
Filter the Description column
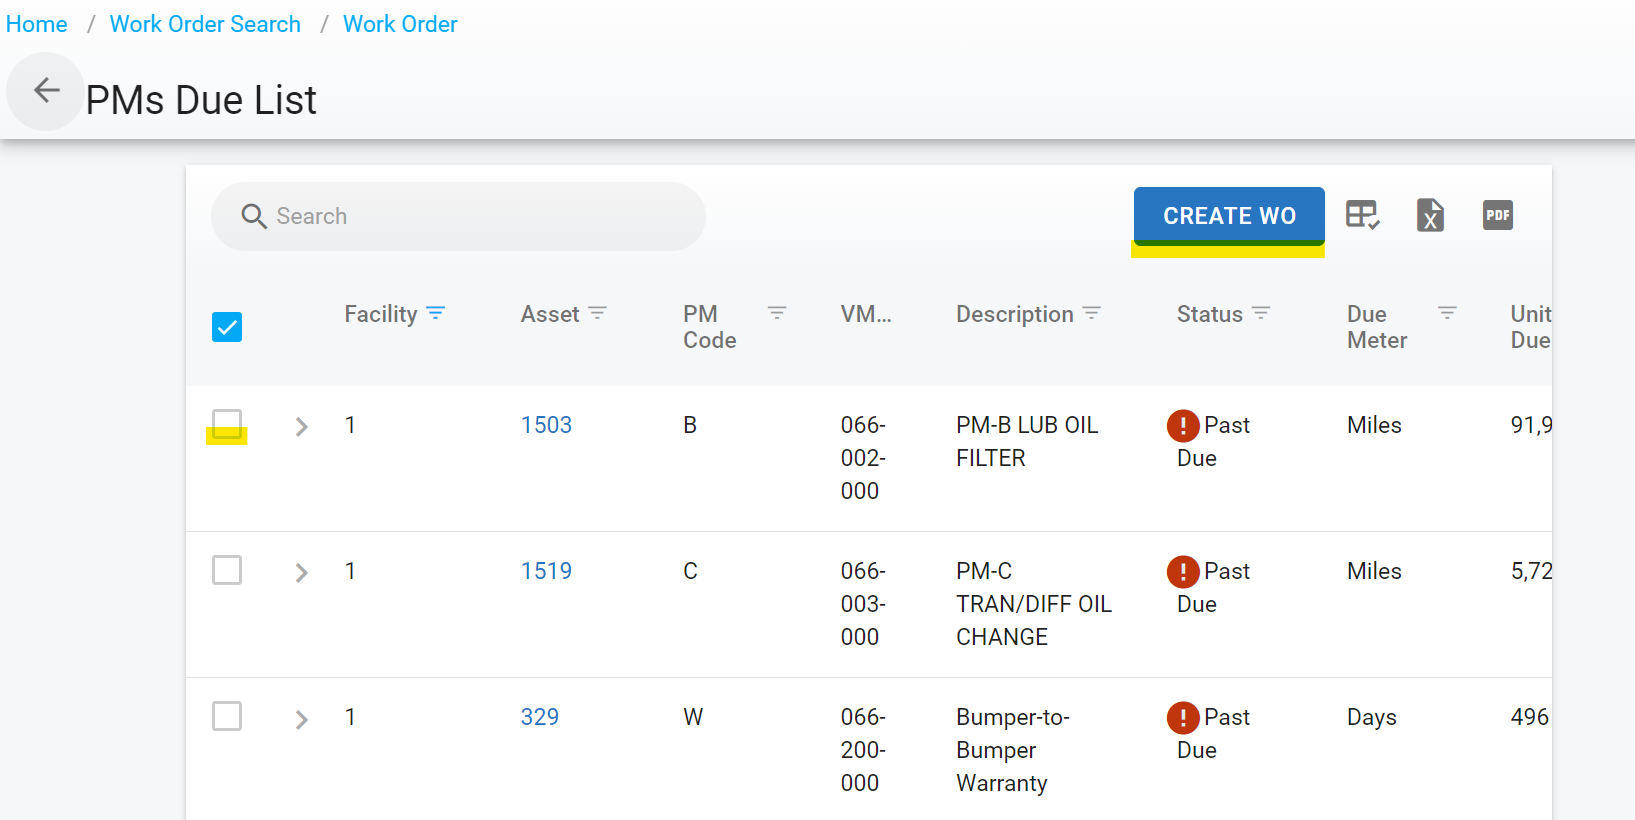[1092, 313]
